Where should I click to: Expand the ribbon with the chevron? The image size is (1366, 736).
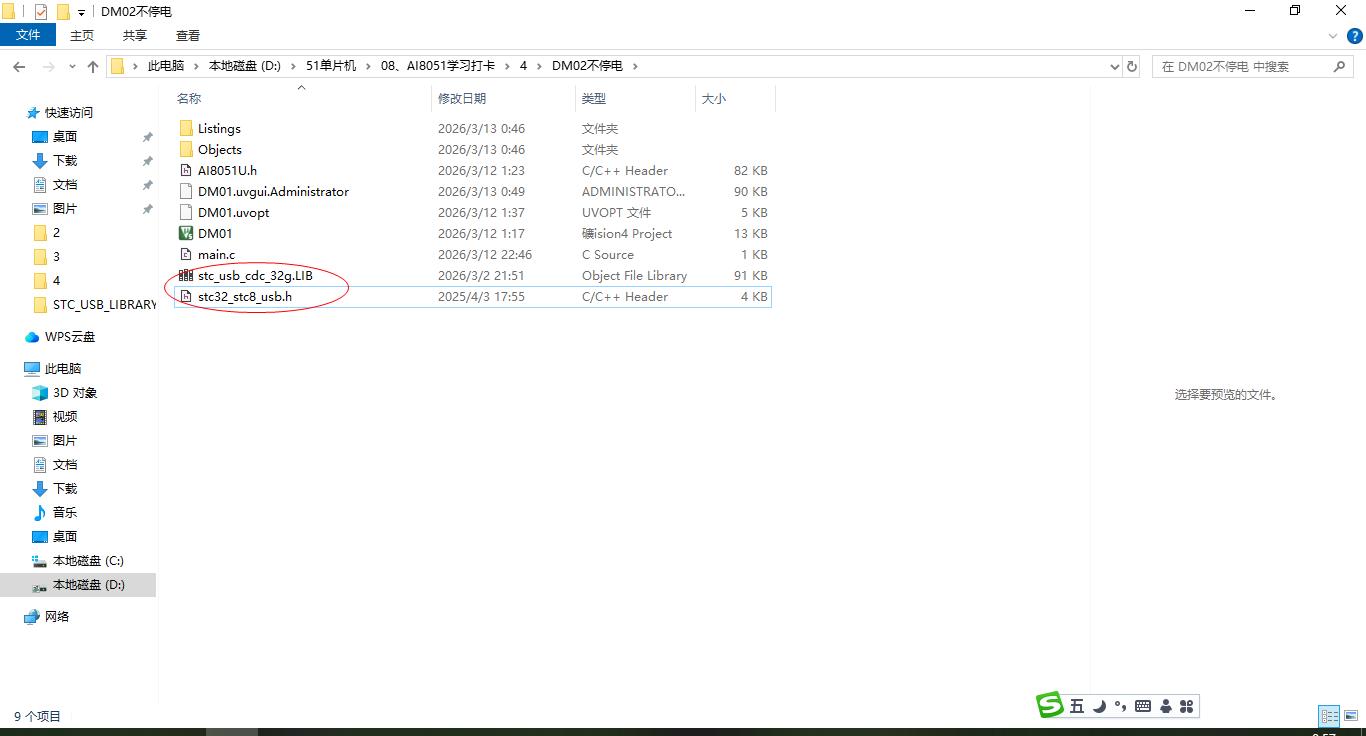click(1332, 36)
